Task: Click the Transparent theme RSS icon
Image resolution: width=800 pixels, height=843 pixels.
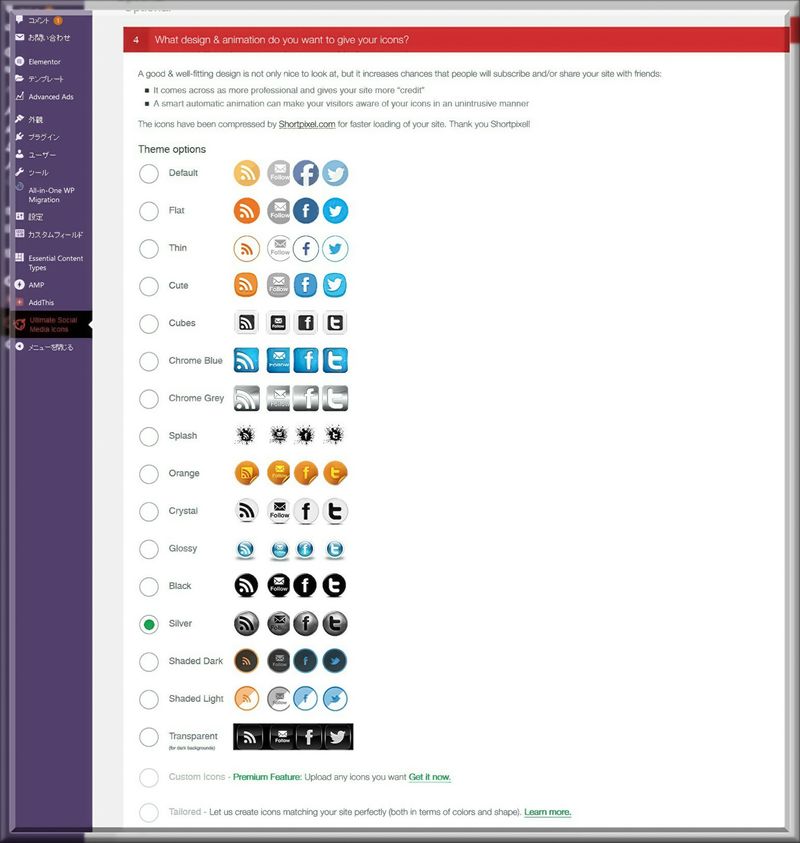Action: pos(248,737)
